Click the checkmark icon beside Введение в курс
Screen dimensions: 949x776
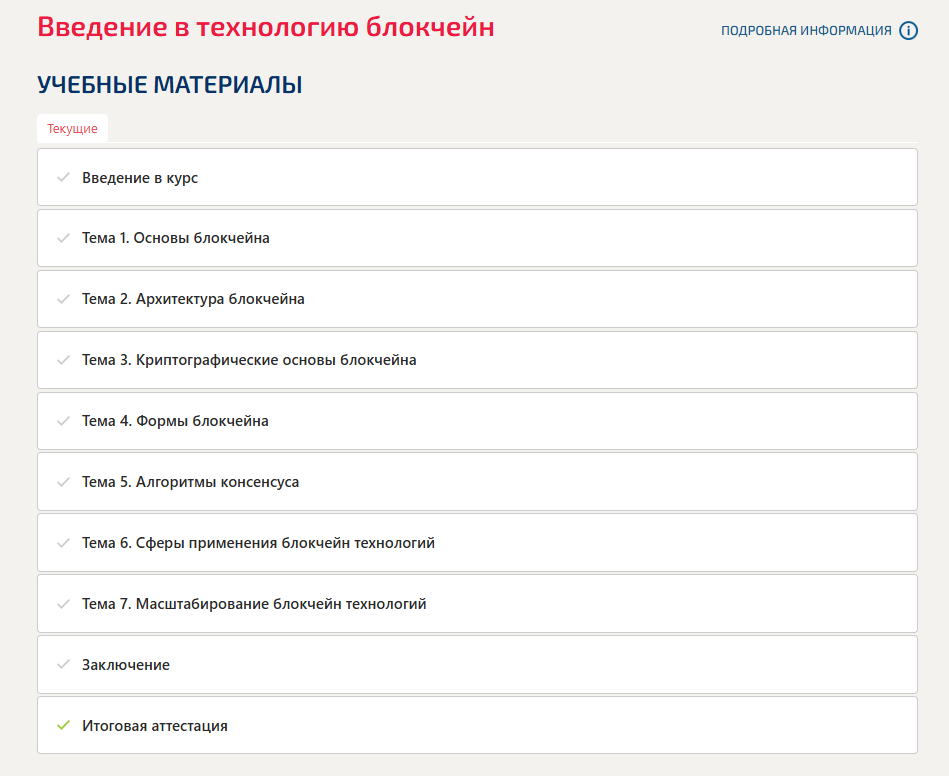pos(63,177)
